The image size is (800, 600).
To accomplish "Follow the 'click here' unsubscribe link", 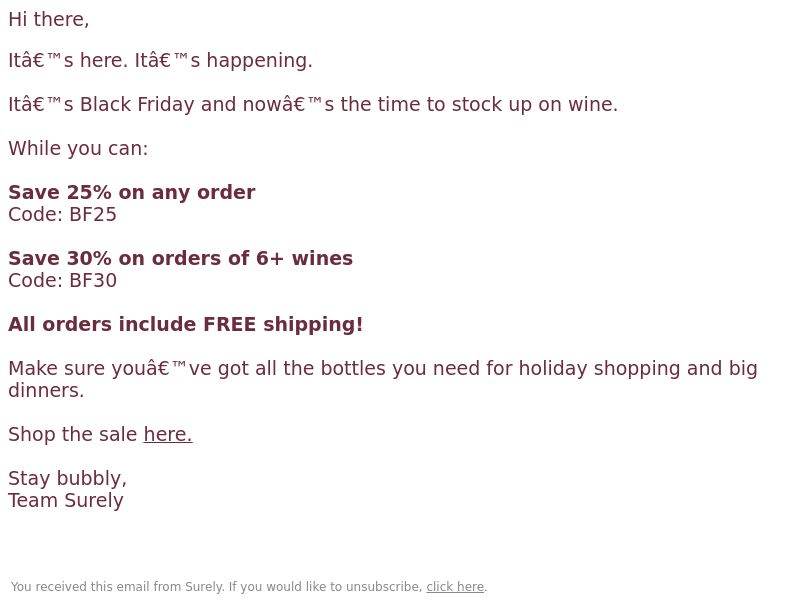I will [x=455, y=587].
